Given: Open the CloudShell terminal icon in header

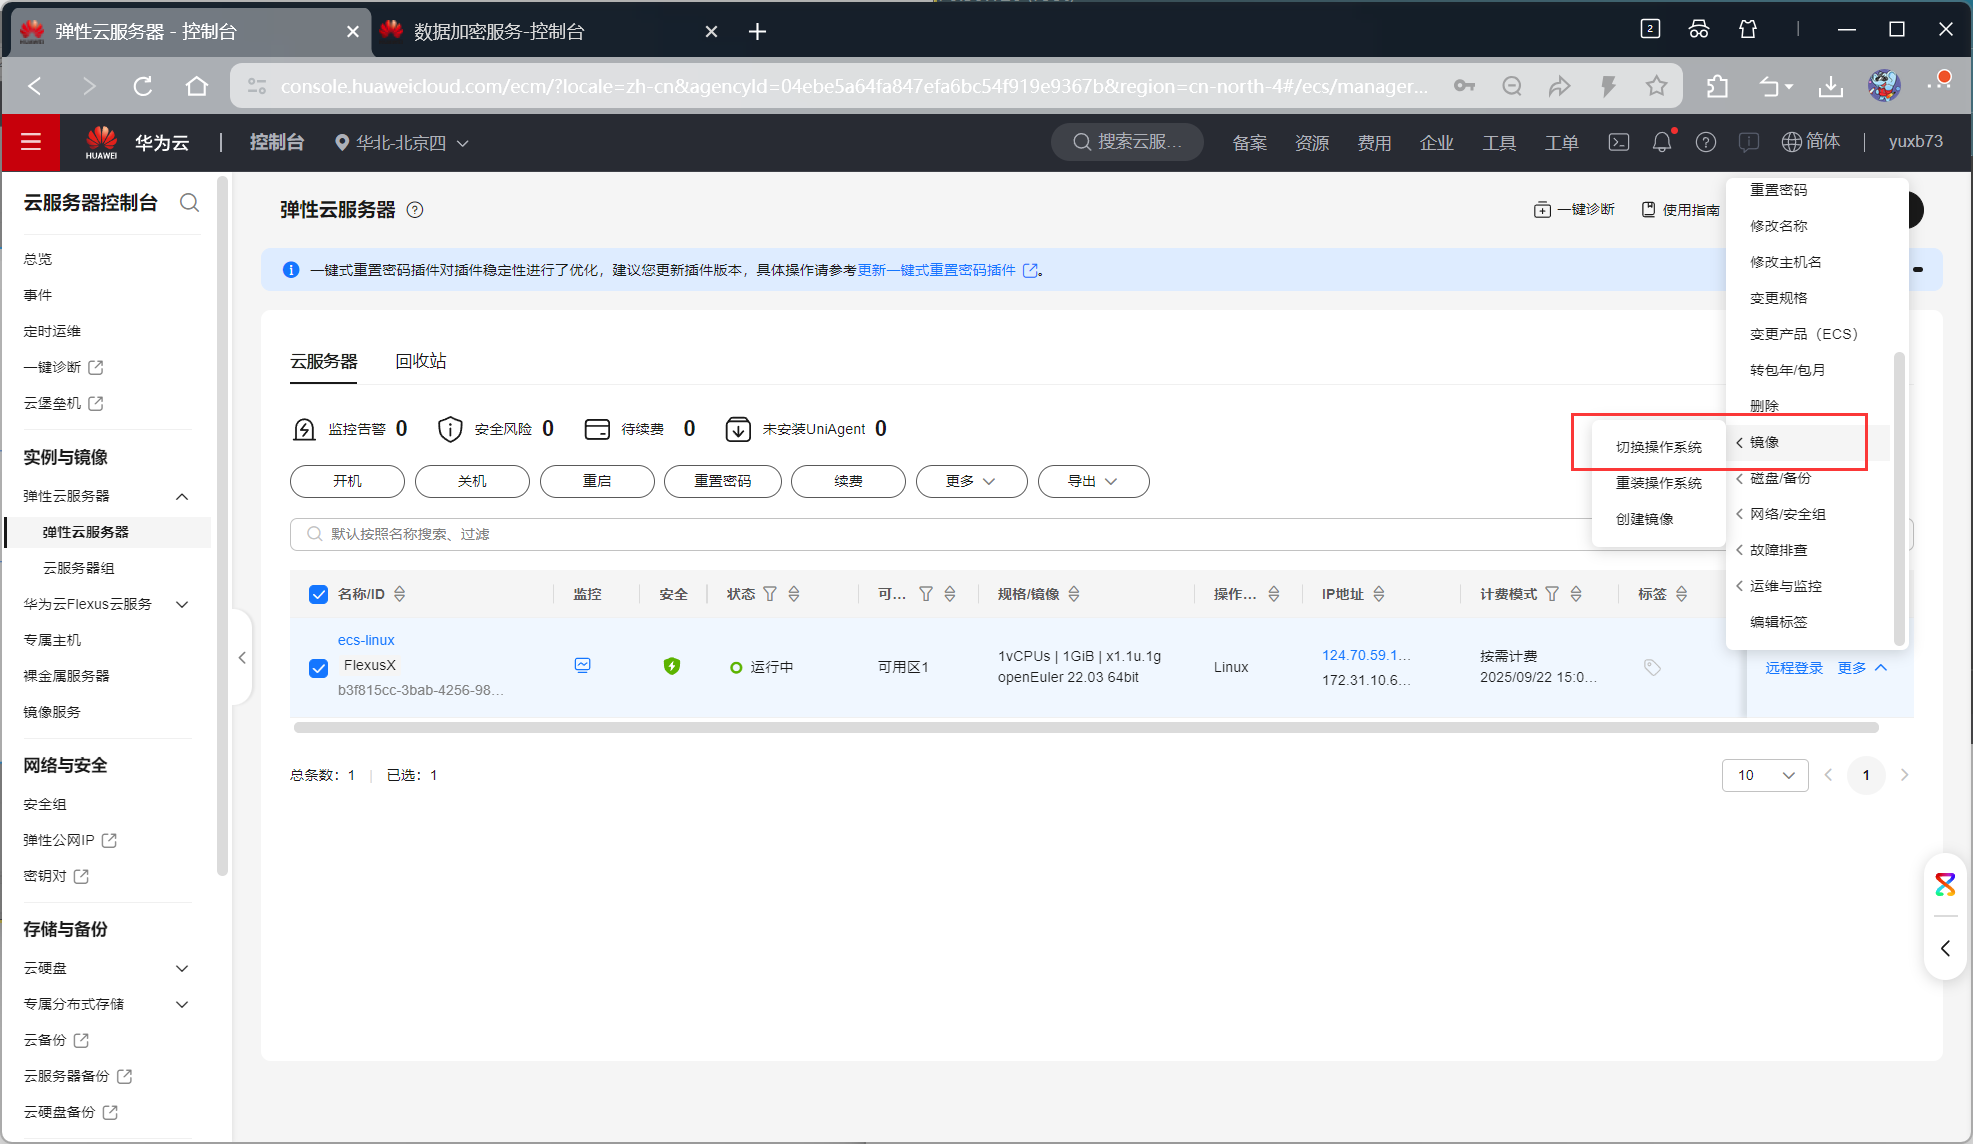Looking at the screenshot, I should (1618, 142).
